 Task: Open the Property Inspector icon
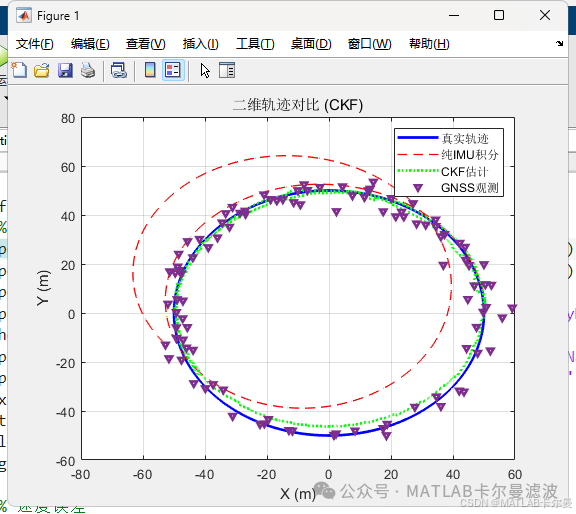(x=227, y=70)
